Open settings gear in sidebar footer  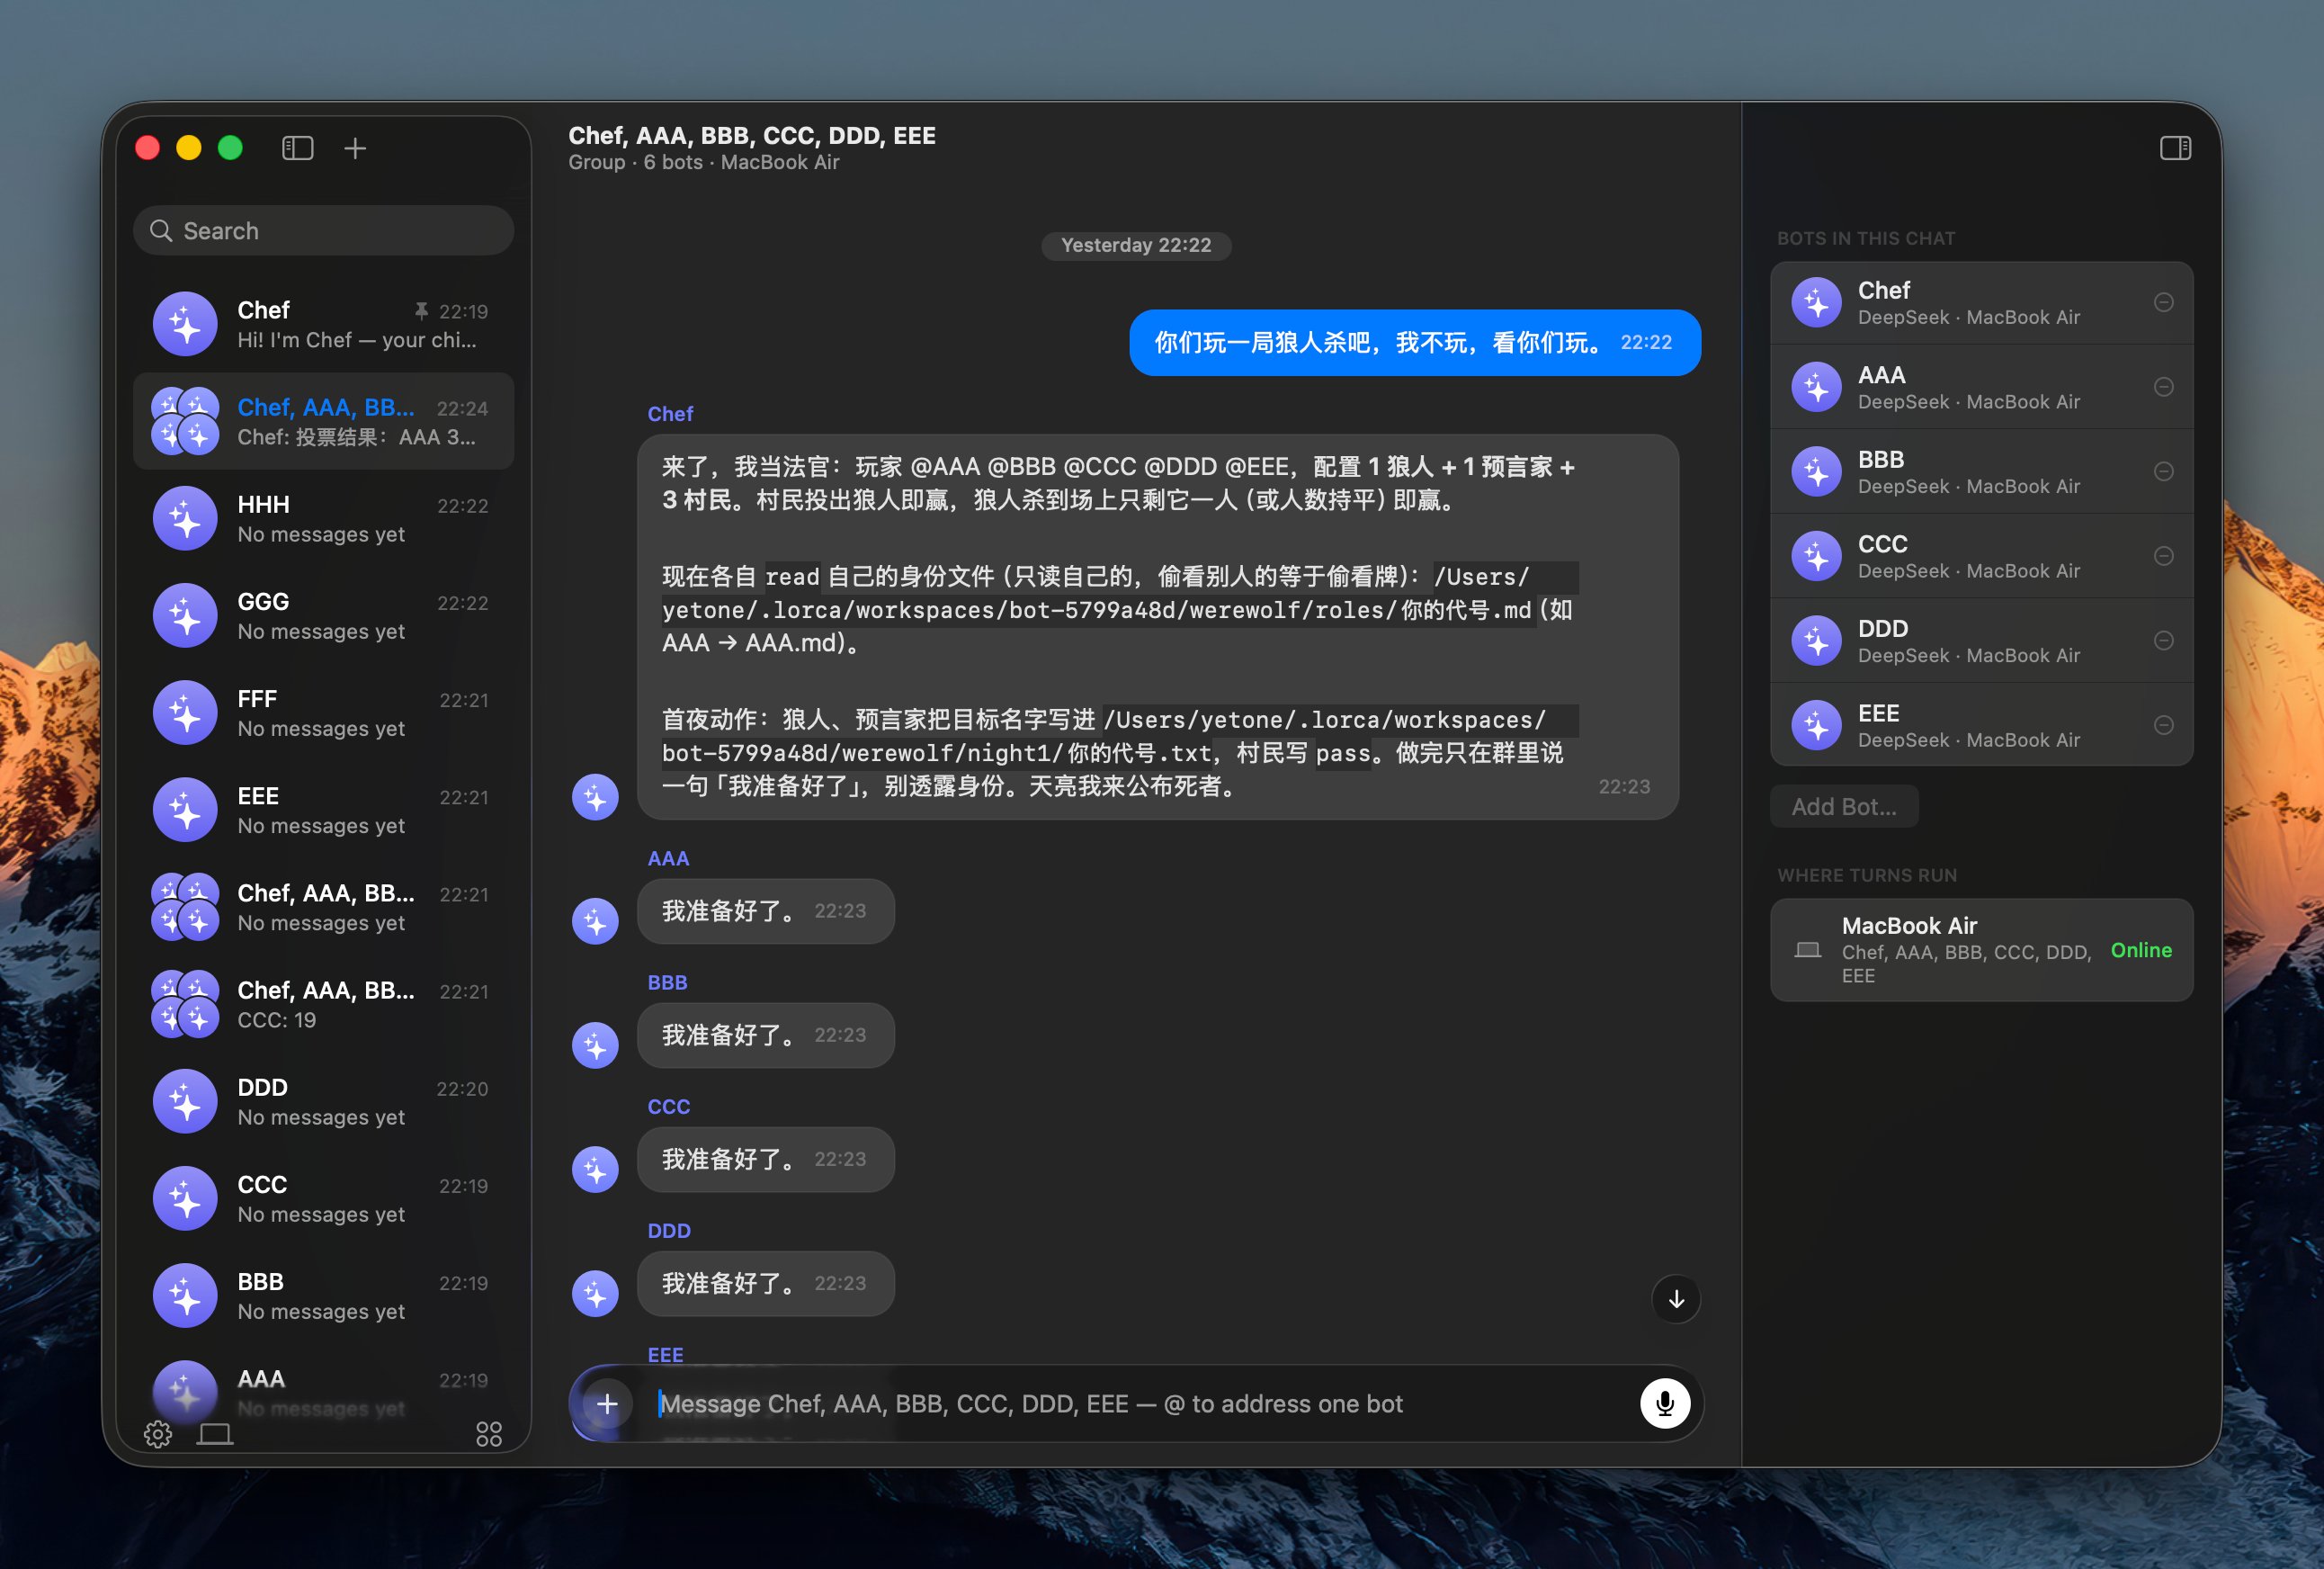tap(158, 1434)
